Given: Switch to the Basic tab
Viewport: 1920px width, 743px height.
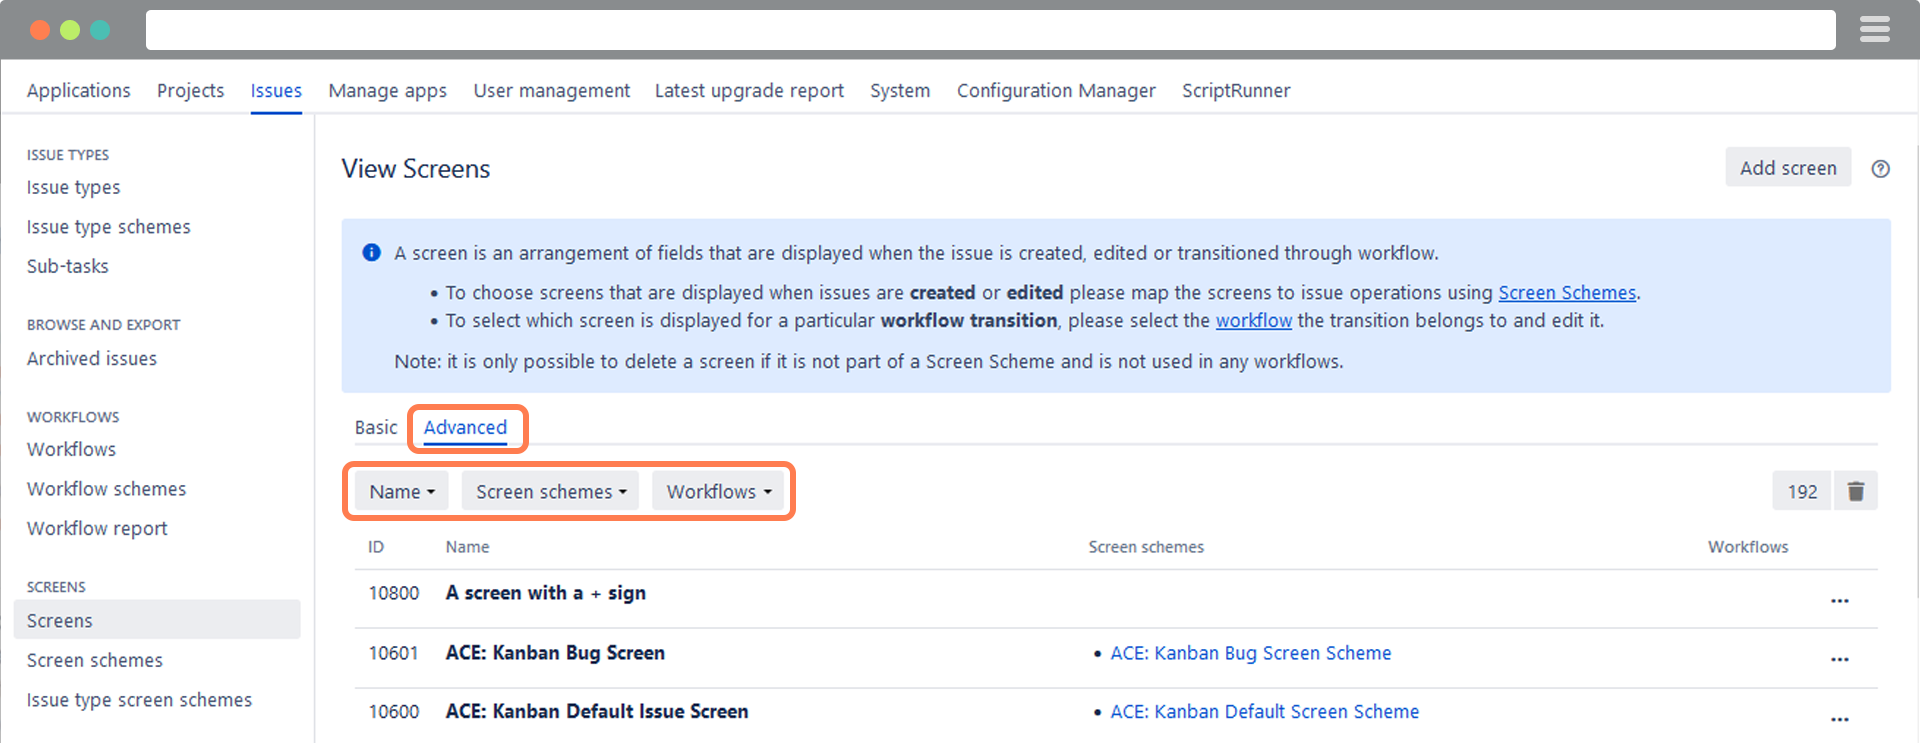Looking at the screenshot, I should point(376,428).
